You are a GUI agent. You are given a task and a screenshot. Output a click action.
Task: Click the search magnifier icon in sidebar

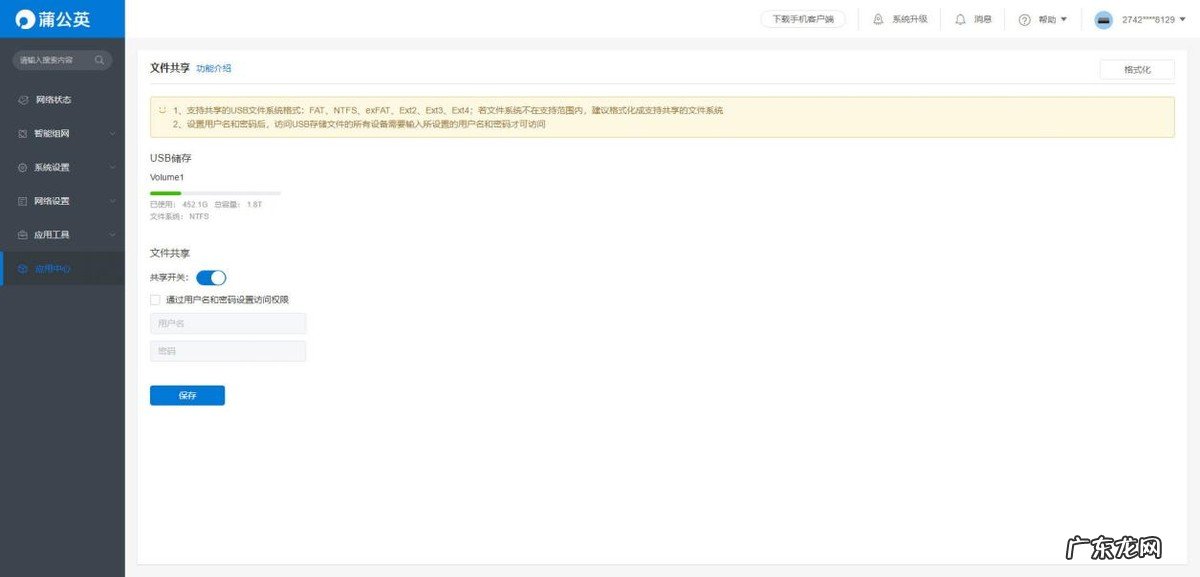click(99, 60)
